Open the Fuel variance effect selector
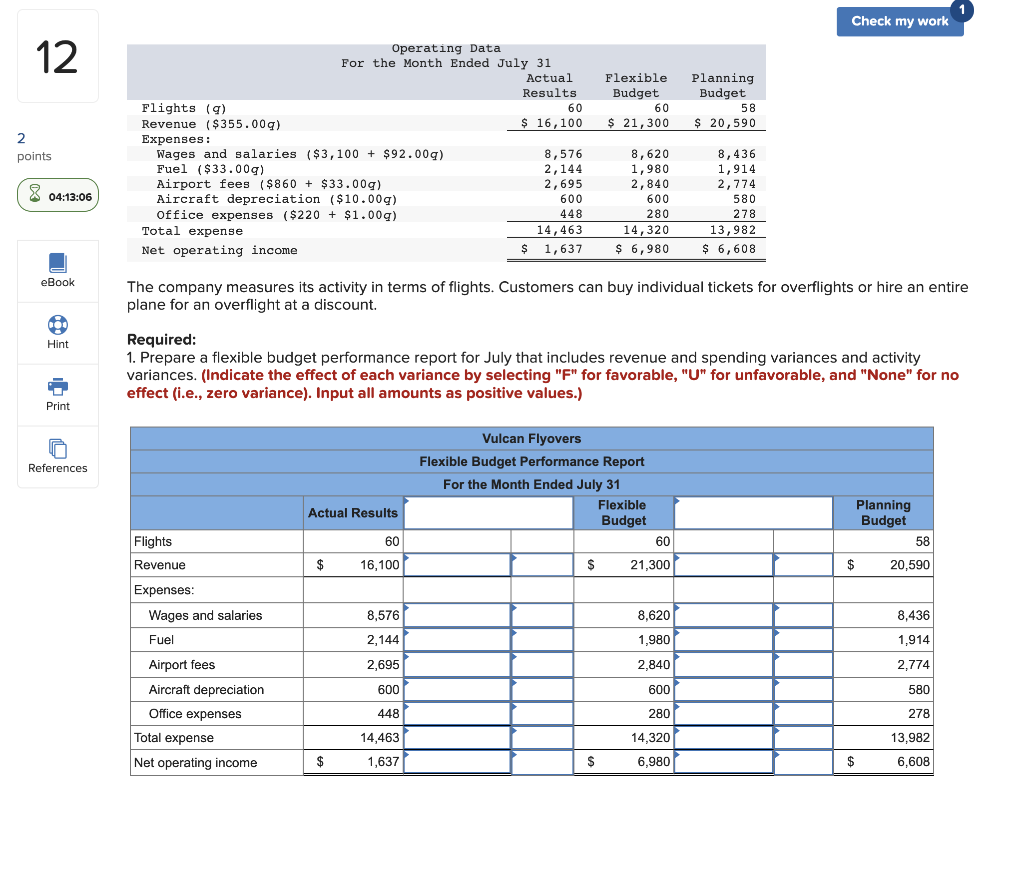 point(541,639)
